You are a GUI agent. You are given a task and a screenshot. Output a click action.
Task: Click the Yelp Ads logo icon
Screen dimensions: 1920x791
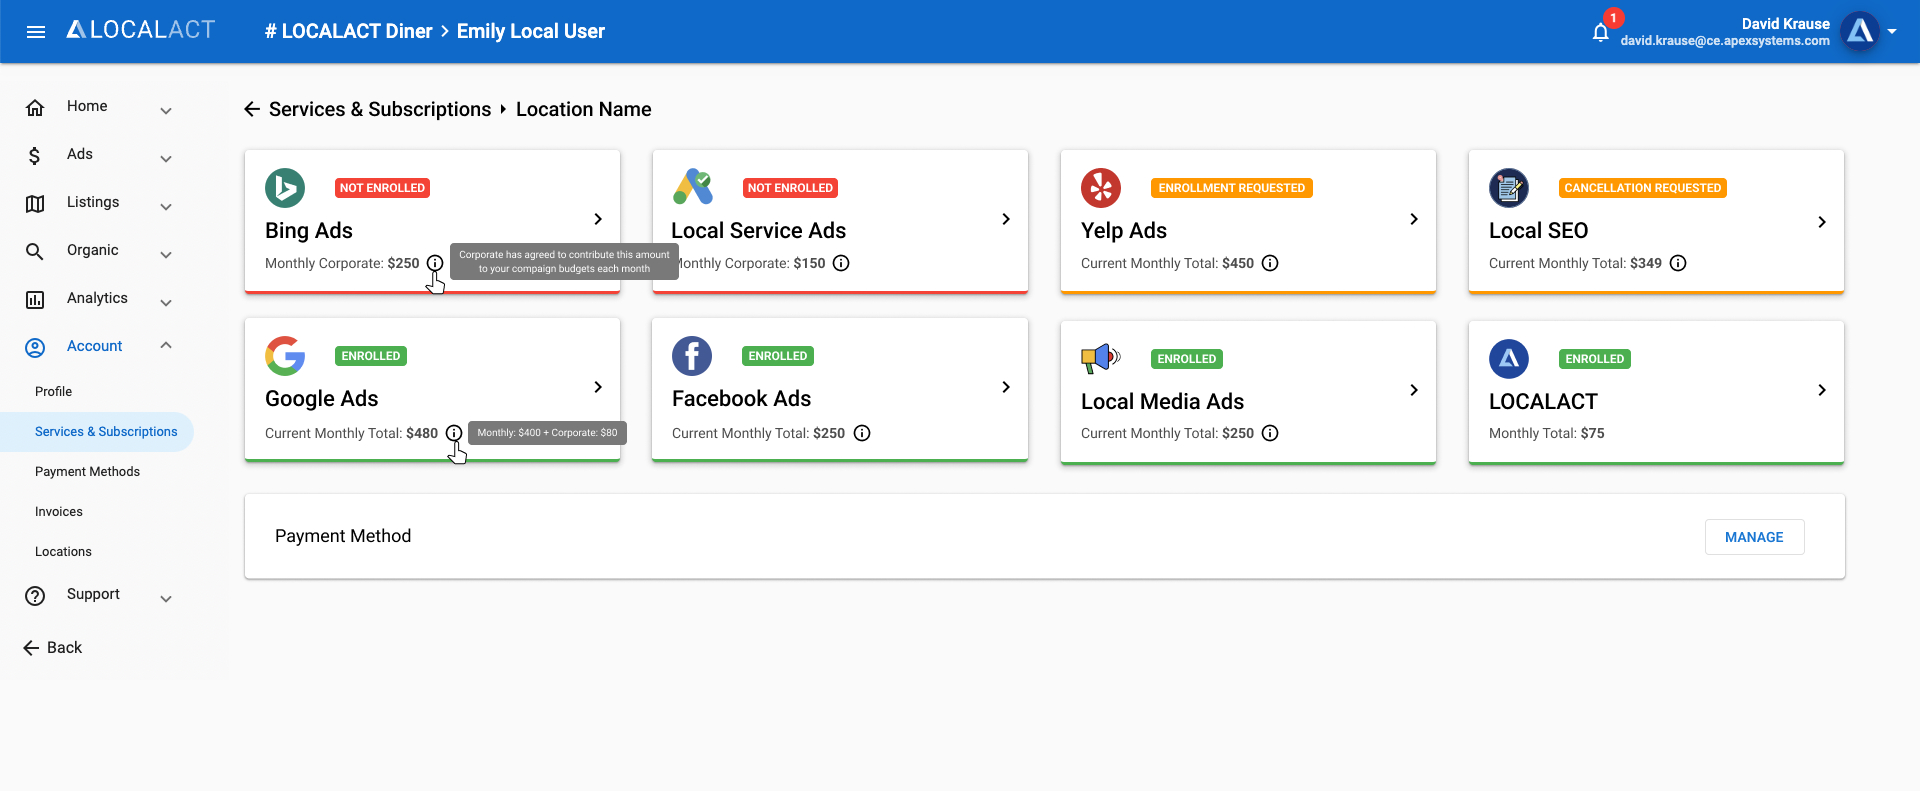click(1101, 188)
